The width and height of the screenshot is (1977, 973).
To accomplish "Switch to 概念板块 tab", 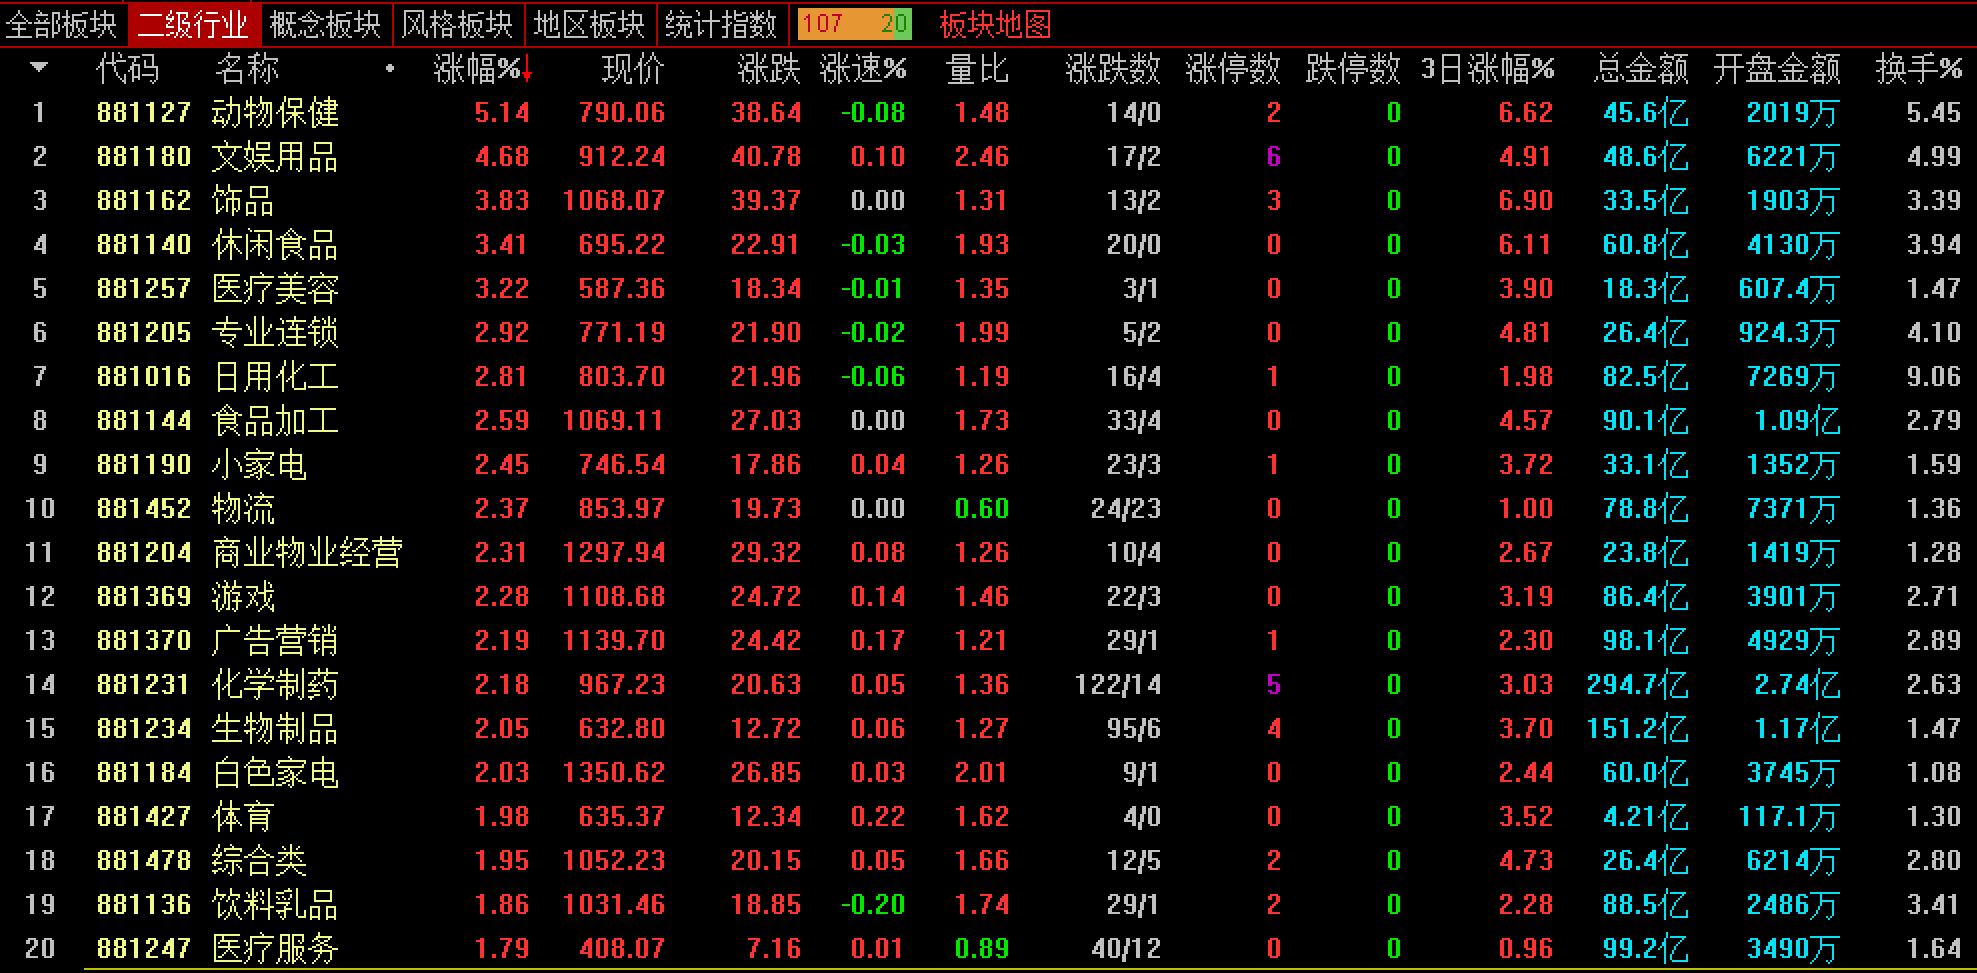I will (326, 24).
